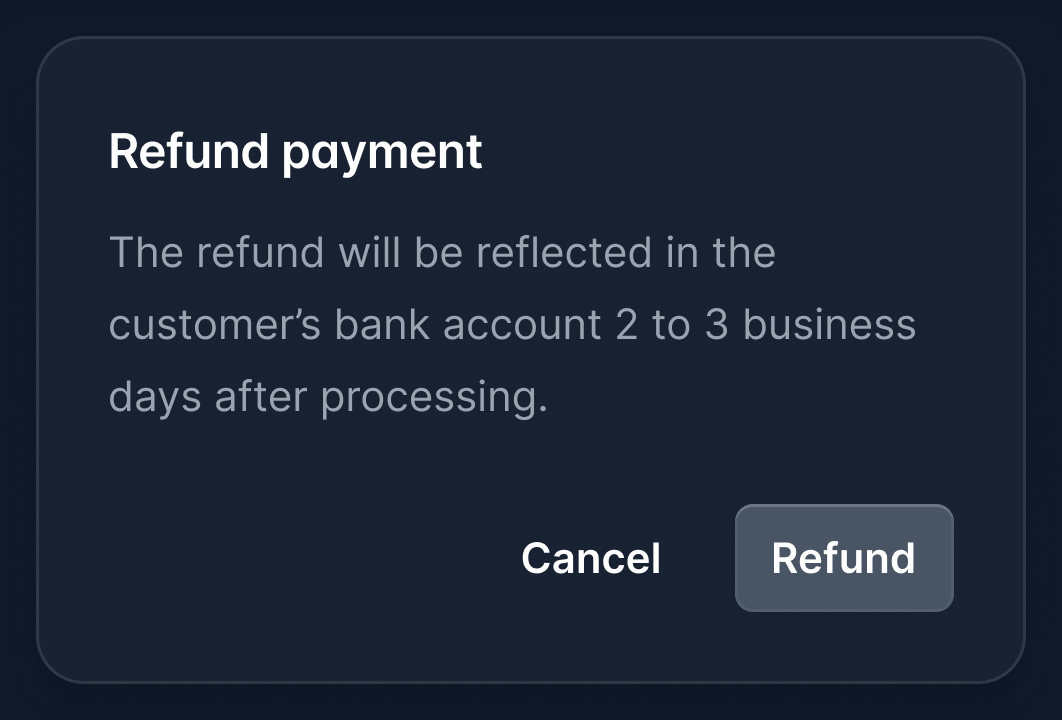1062x720 pixels.
Task: Click the word "after" in the description
Action: coord(260,397)
